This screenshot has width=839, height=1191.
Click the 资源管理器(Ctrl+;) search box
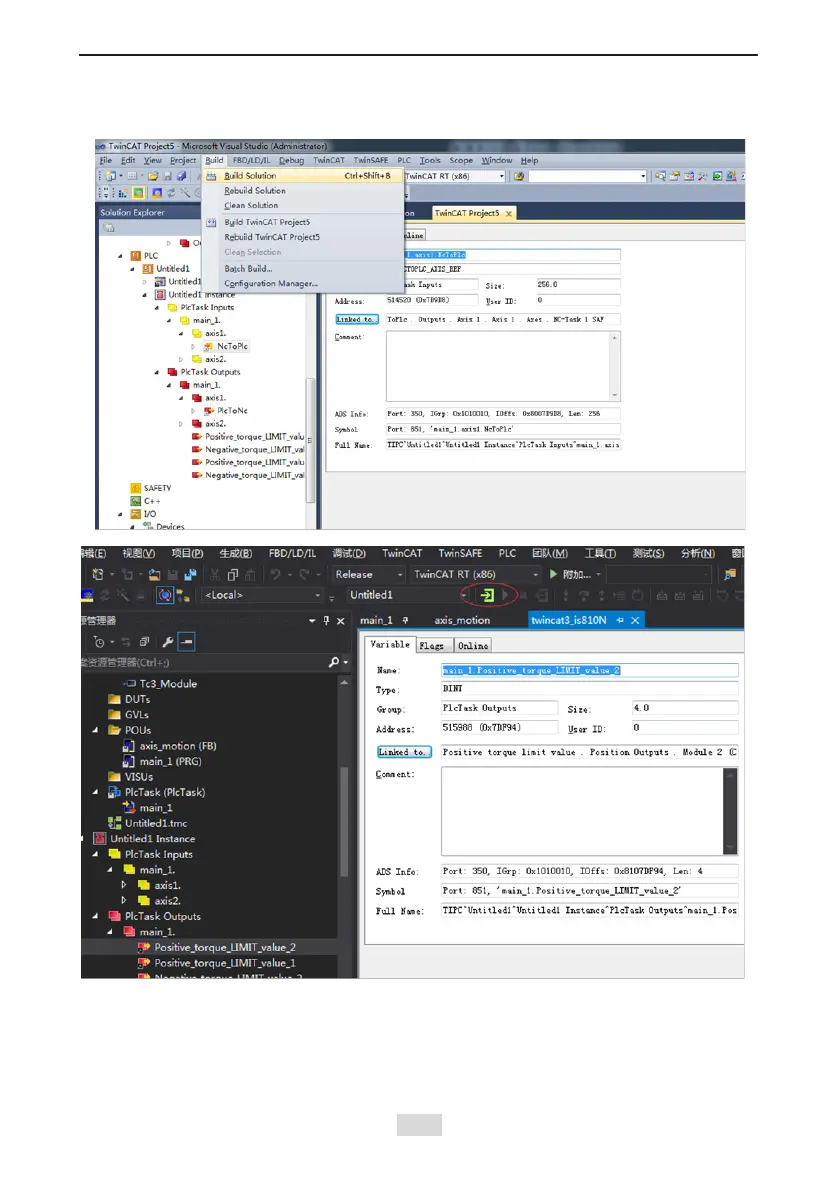point(204,663)
